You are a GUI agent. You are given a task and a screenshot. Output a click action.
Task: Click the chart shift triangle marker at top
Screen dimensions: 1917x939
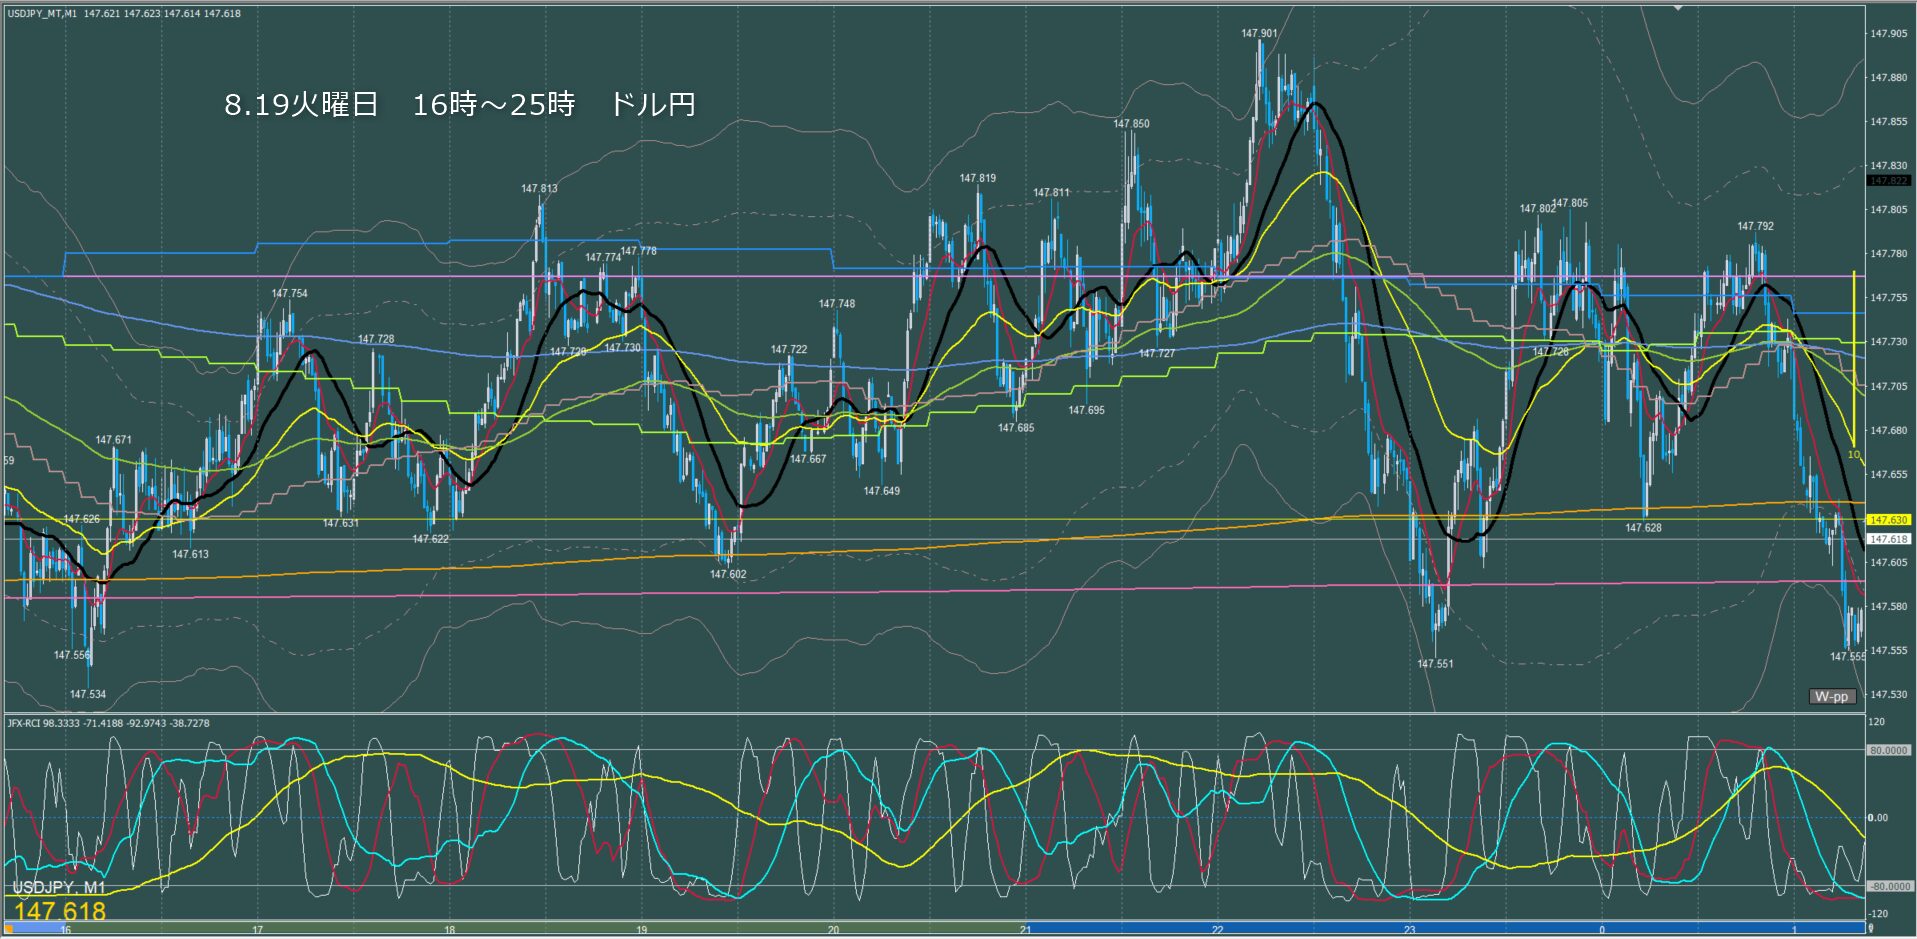1679,8
